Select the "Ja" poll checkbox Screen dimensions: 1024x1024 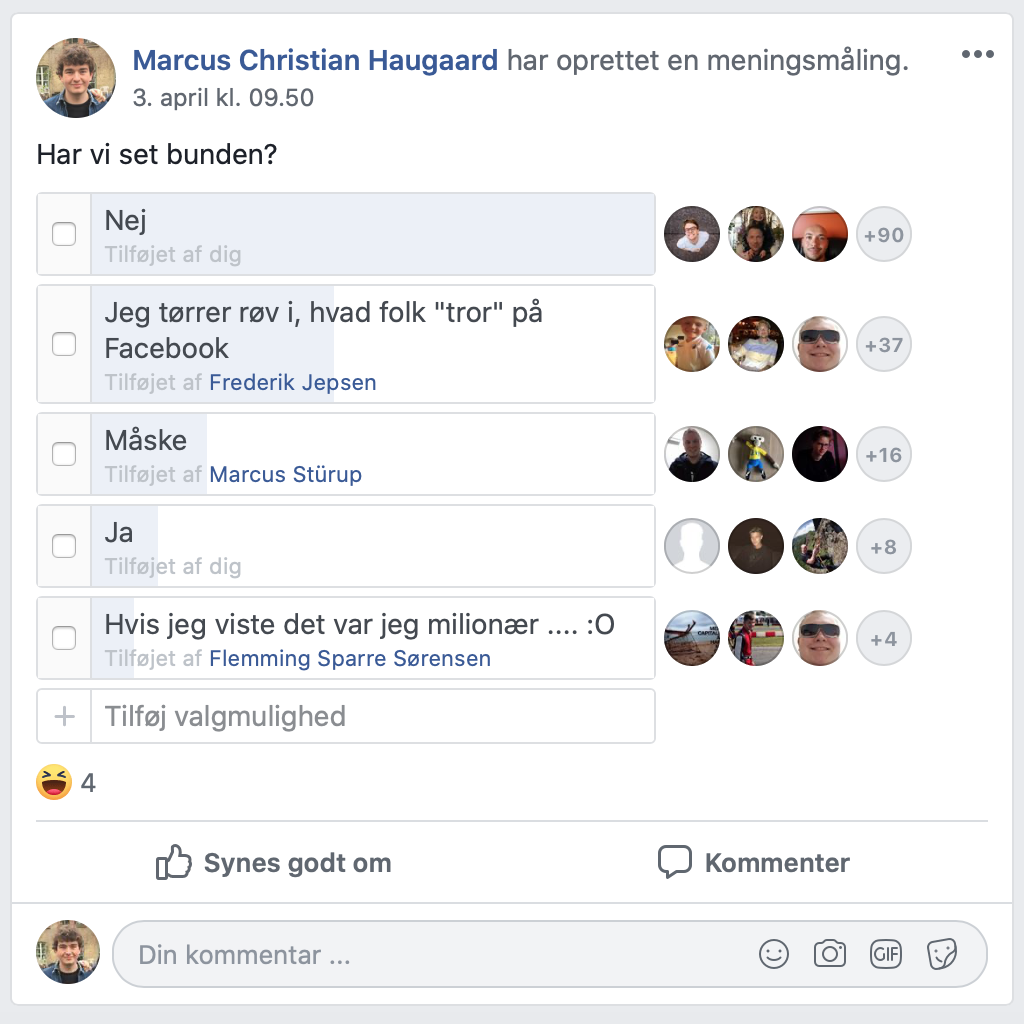(x=64, y=546)
